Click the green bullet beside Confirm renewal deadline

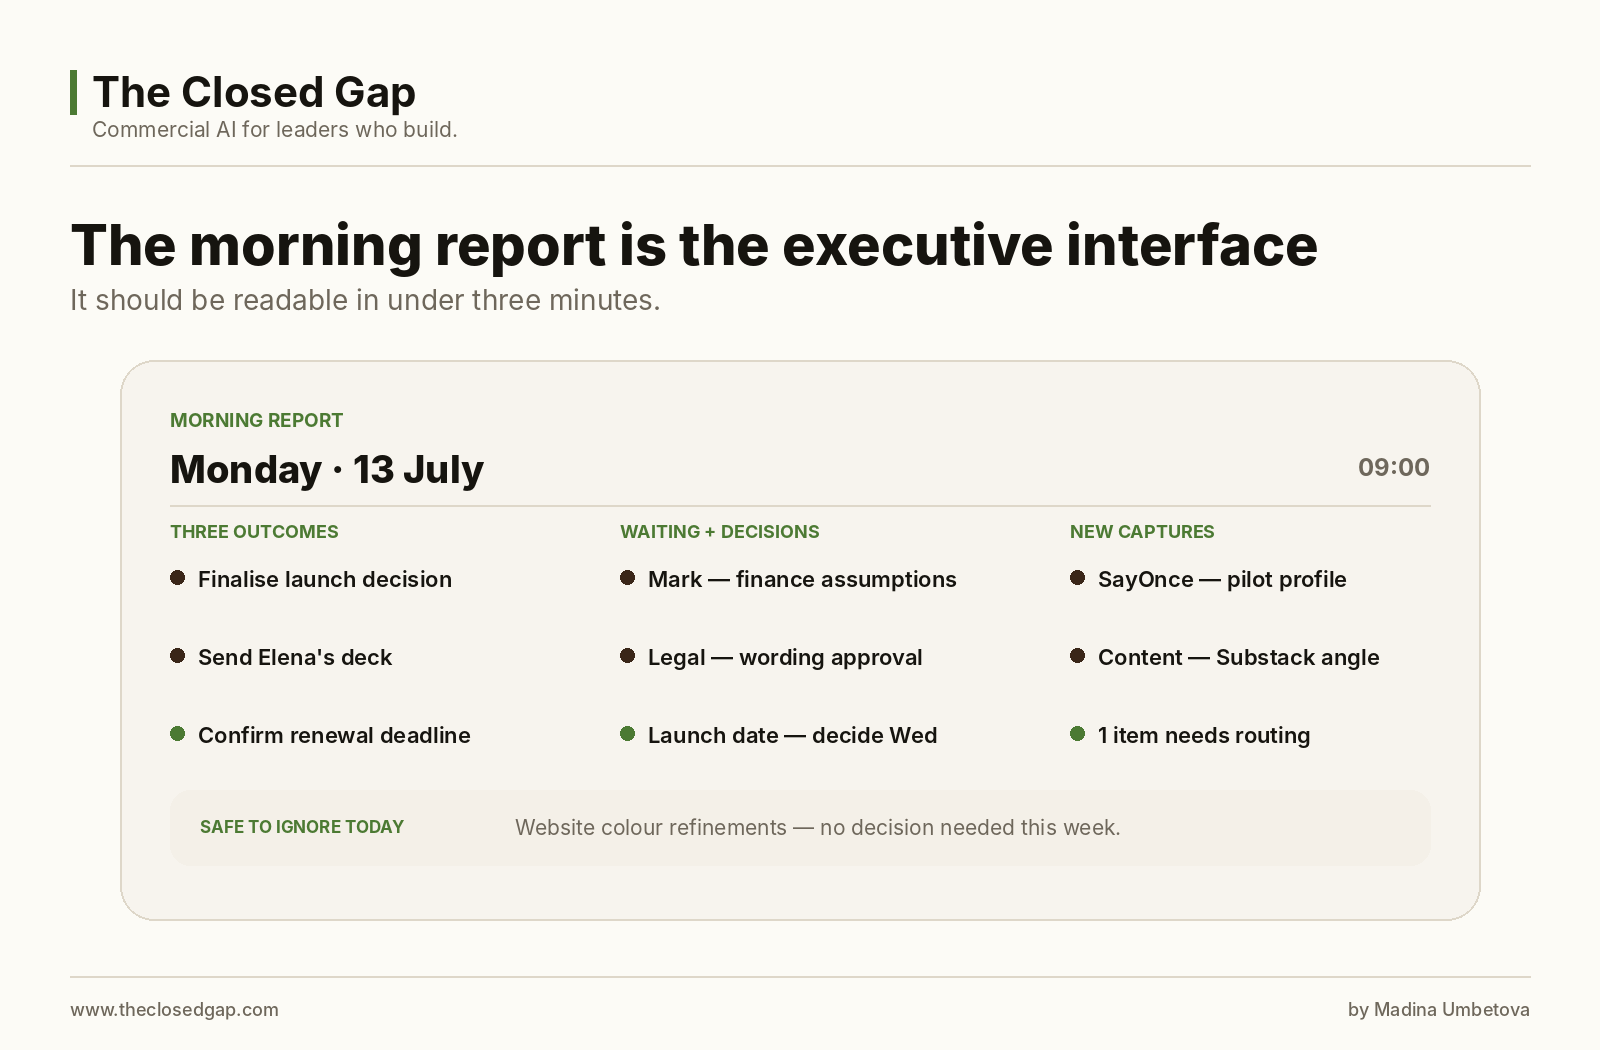pos(178,734)
